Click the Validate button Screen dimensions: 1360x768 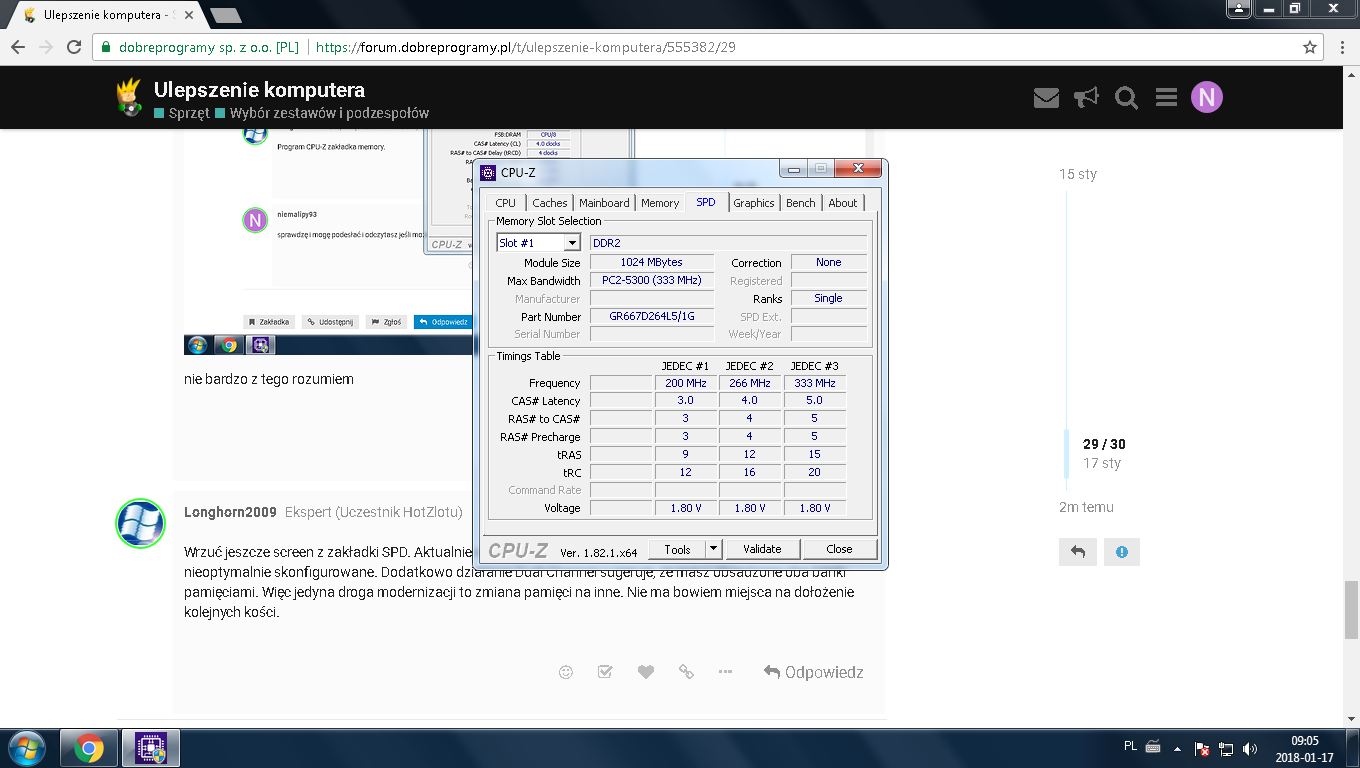[762, 549]
